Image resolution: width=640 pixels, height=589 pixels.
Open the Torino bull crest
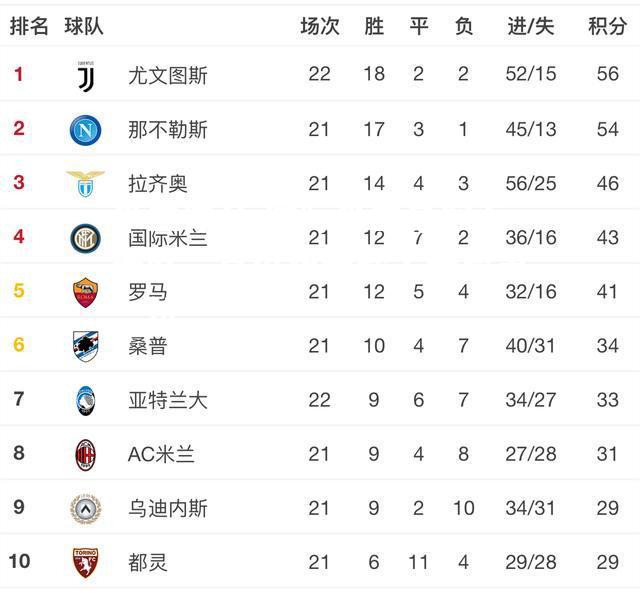pyautogui.click(x=85, y=563)
